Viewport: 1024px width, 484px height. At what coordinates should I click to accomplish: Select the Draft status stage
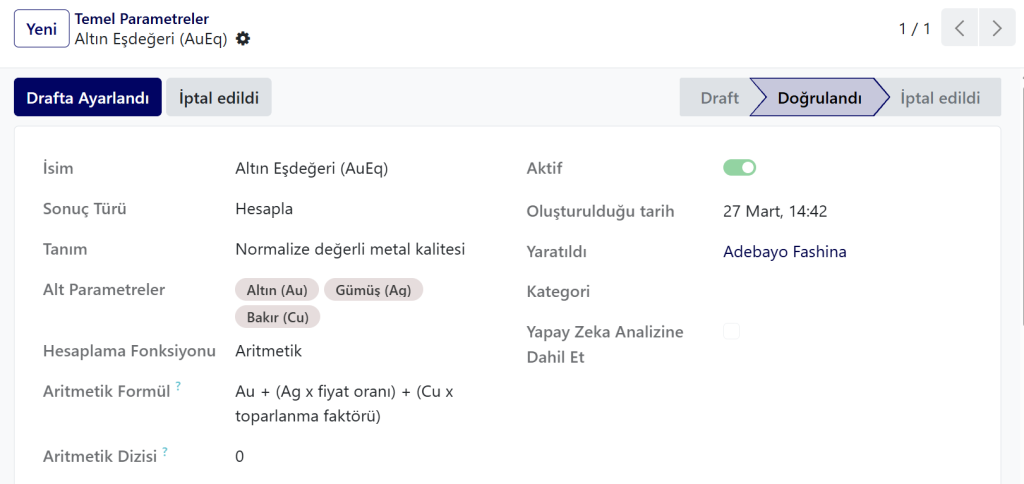718,98
